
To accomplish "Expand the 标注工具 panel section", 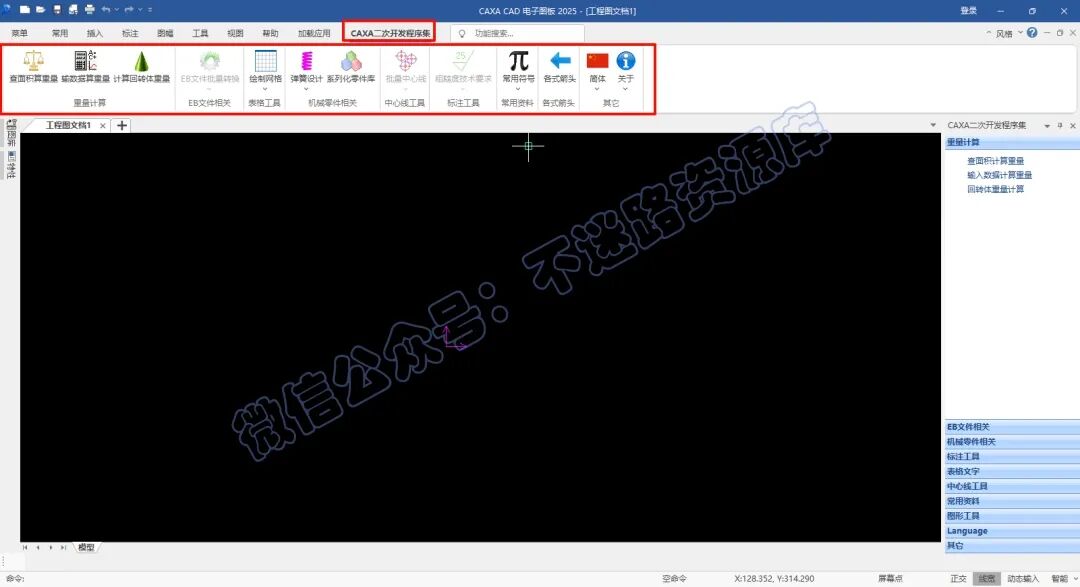I will click(1011, 457).
